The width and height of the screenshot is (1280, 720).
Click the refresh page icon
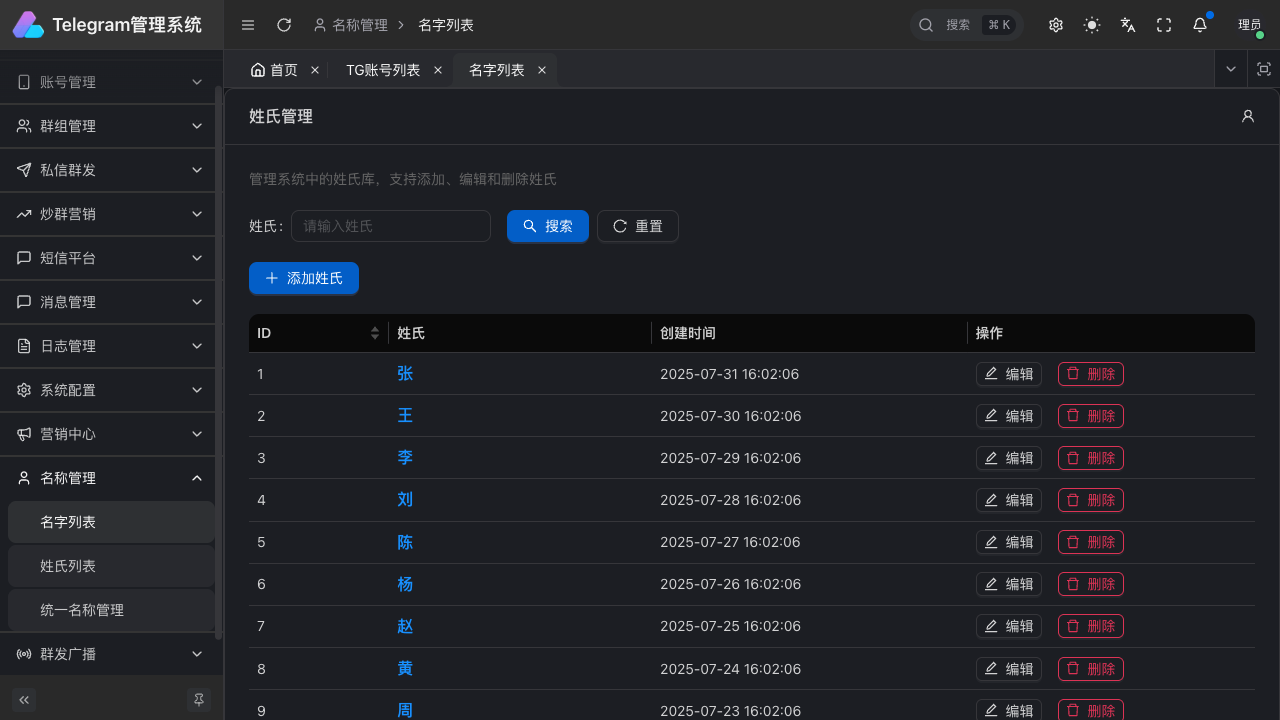(x=284, y=25)
